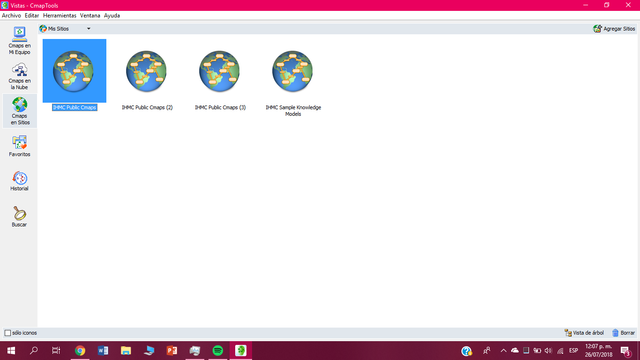
Task: Open the Editar menu
Action: coord(31,16)
